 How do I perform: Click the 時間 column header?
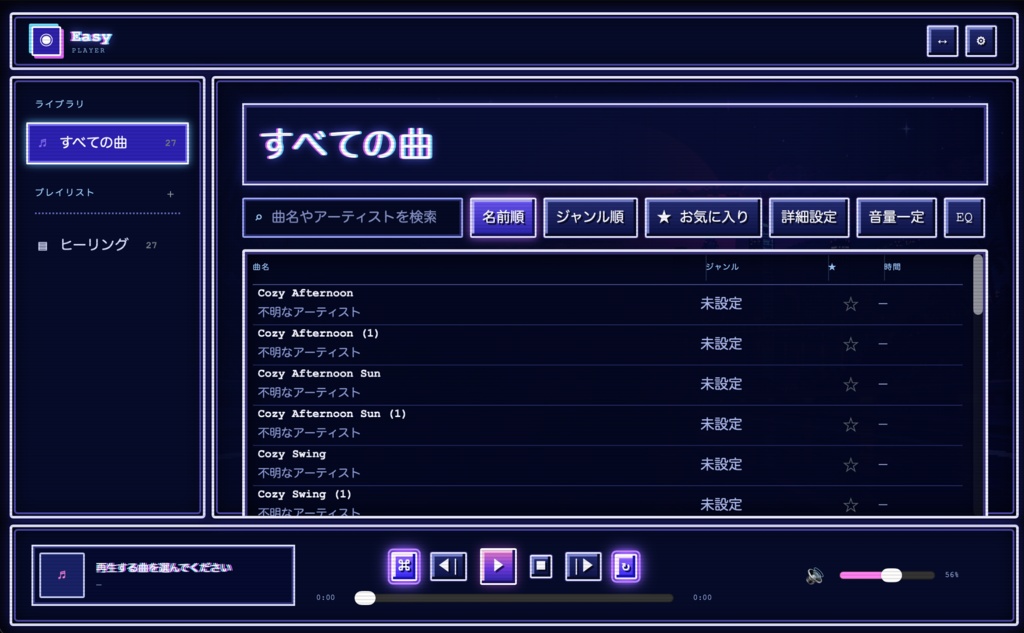(892, 267)
